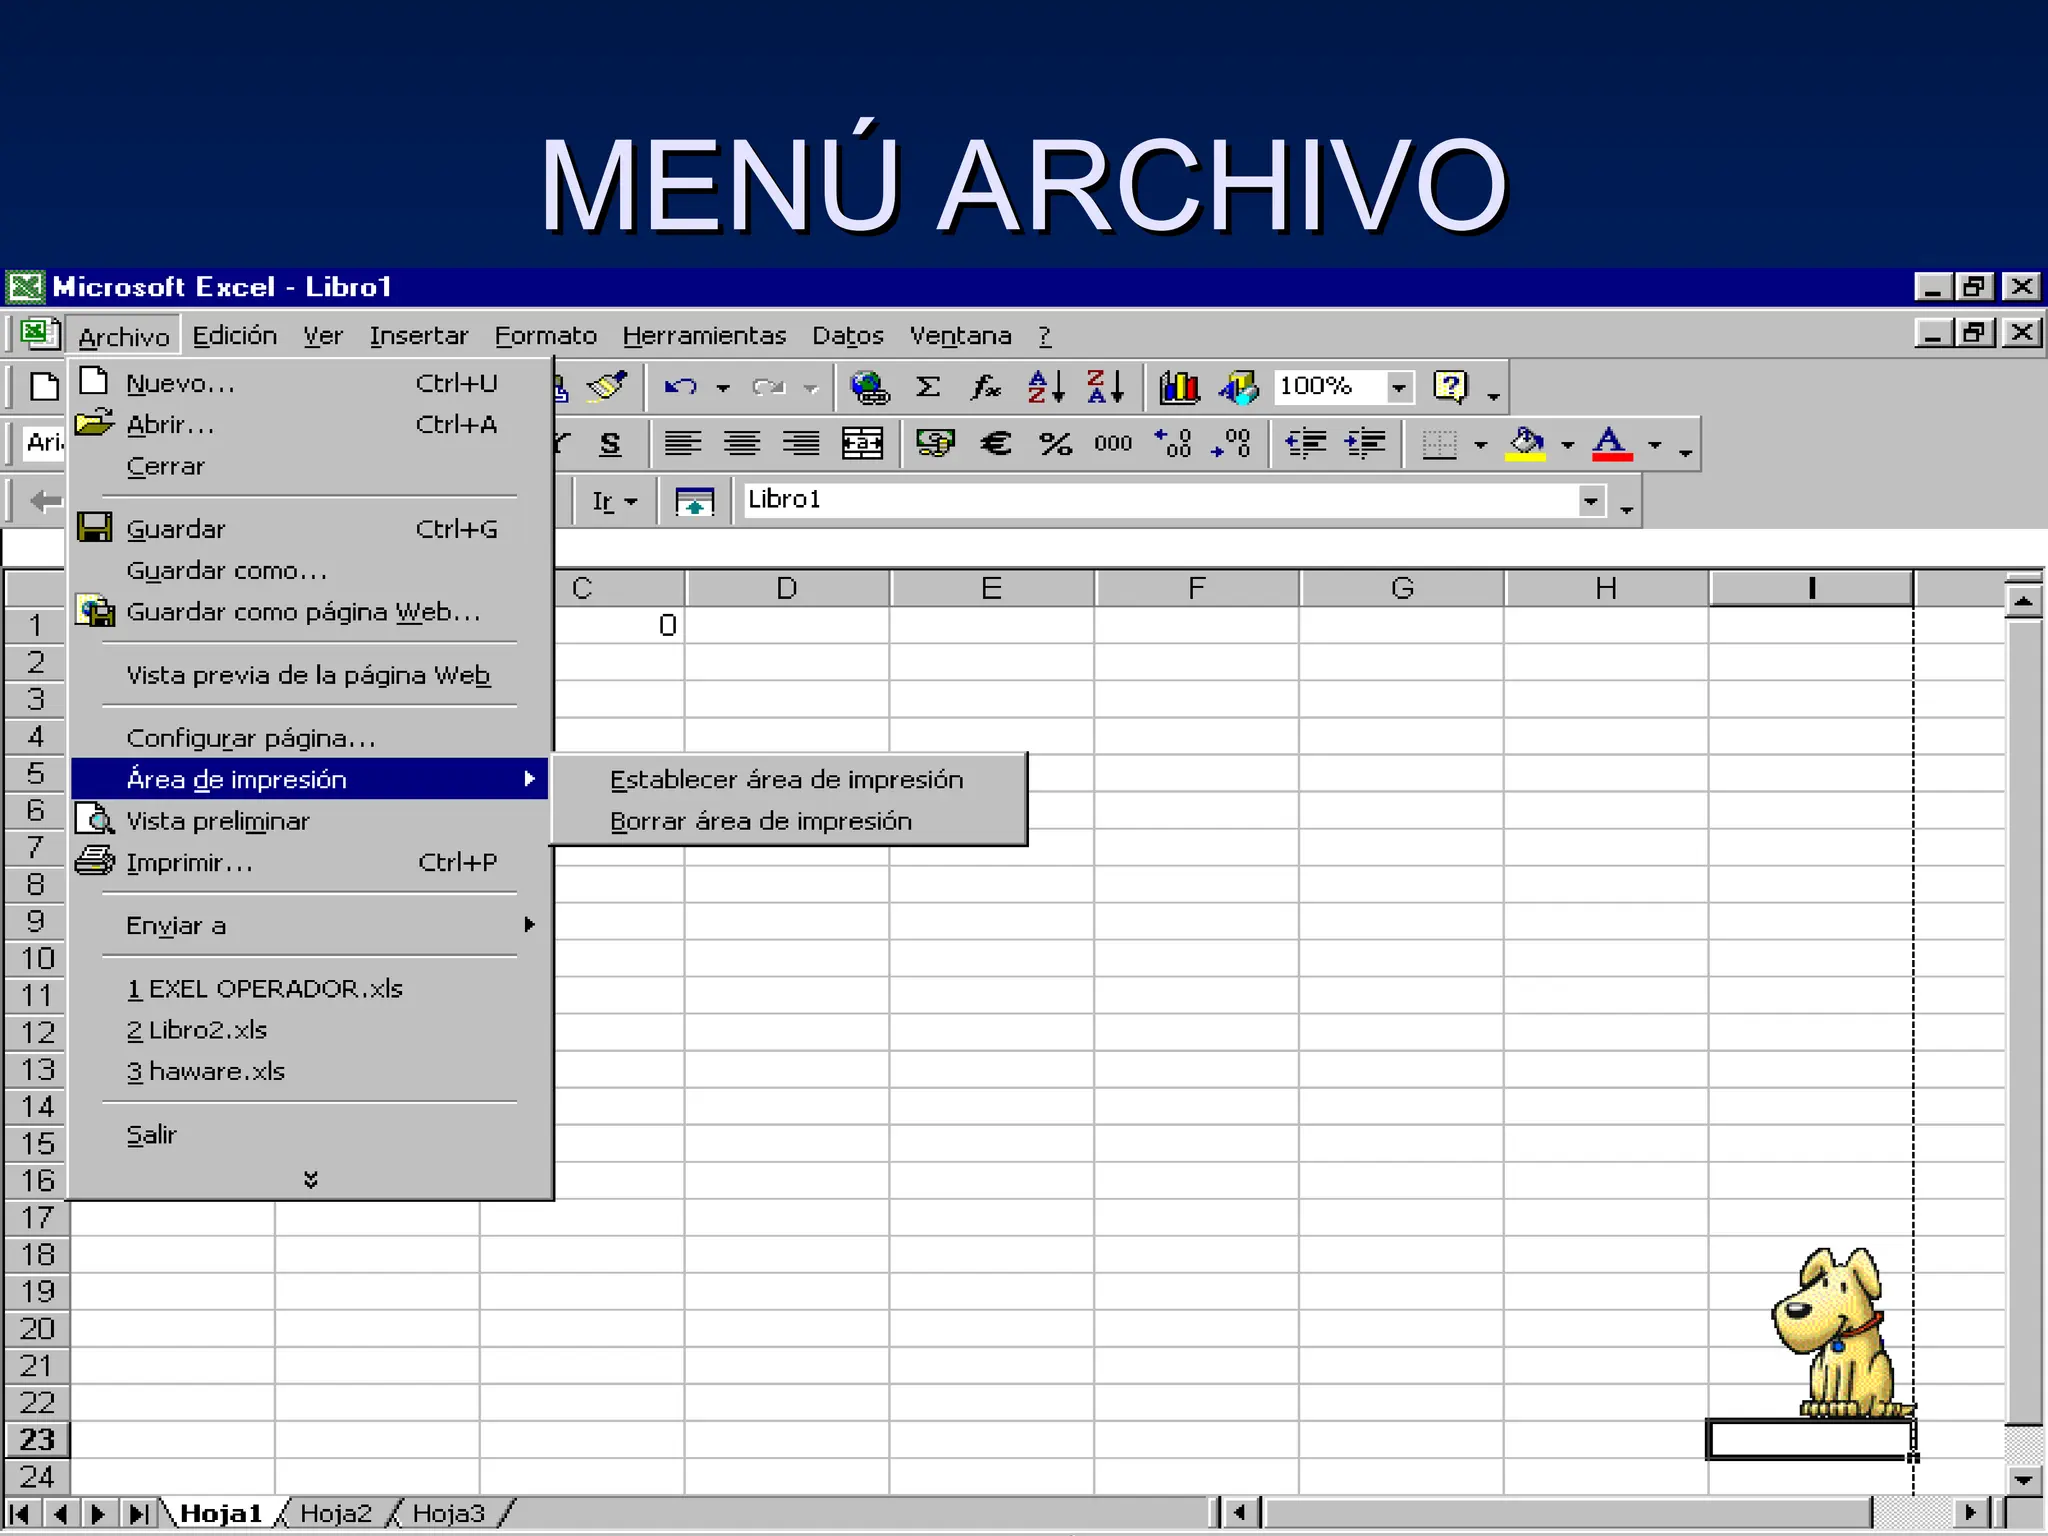Select row 12 header

(36, 1032)
